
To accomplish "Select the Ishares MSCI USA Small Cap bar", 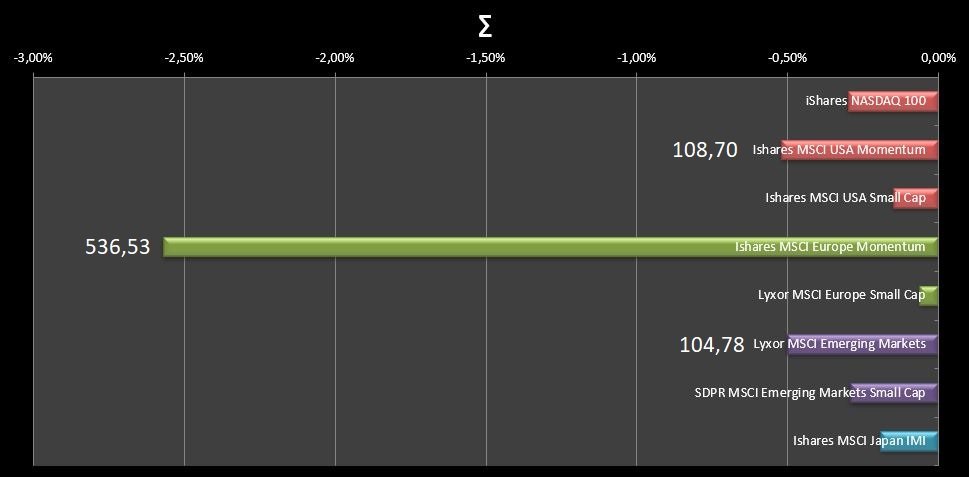I will pos(915,198).
